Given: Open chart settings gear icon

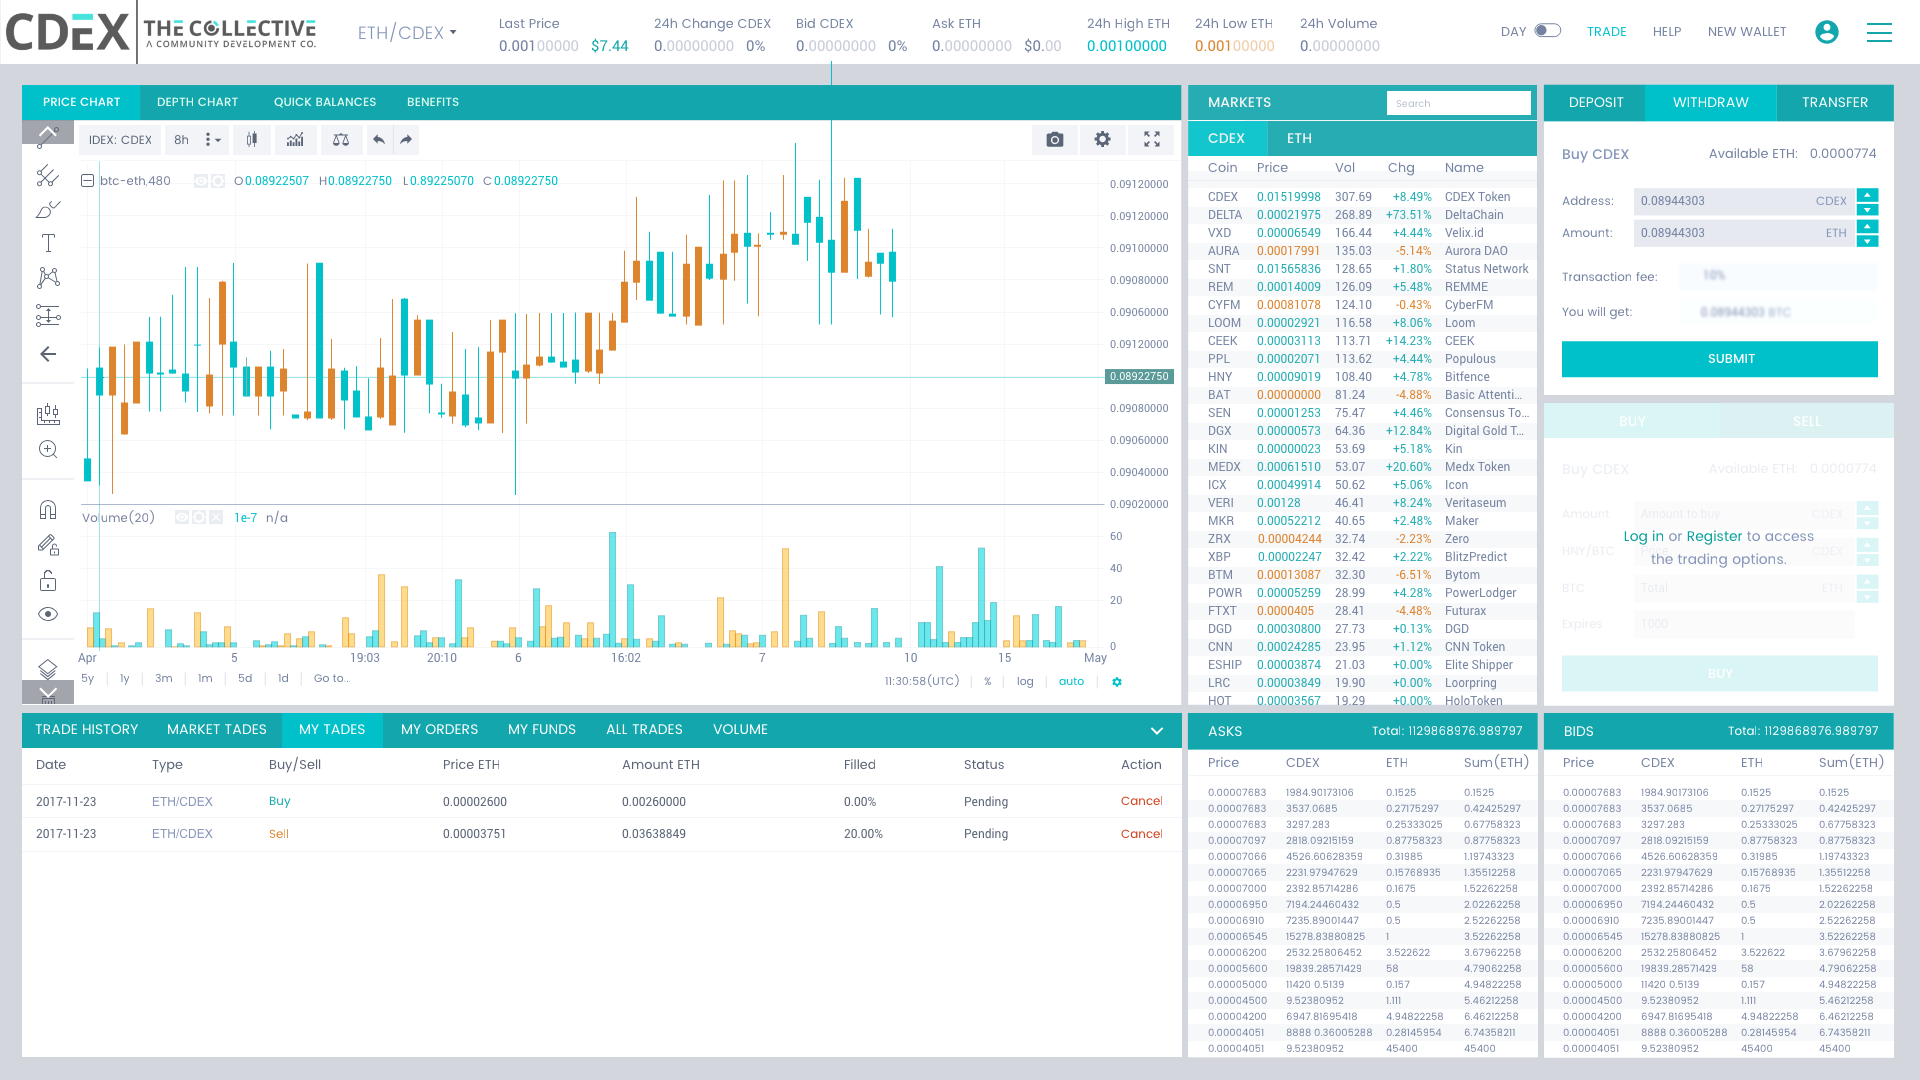Looking at the screenshot, I should point(1102,140).
